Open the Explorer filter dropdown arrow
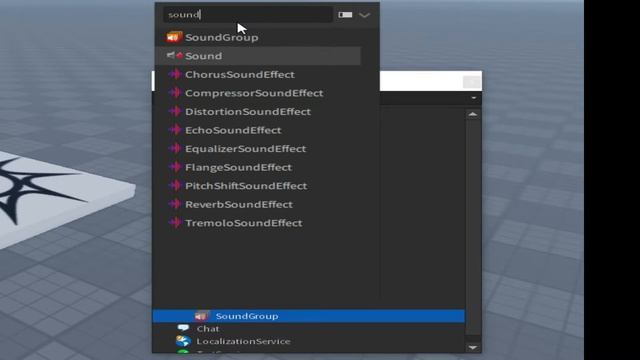The width and height of the screenshot is (640, 360). [x=473, y=98]
